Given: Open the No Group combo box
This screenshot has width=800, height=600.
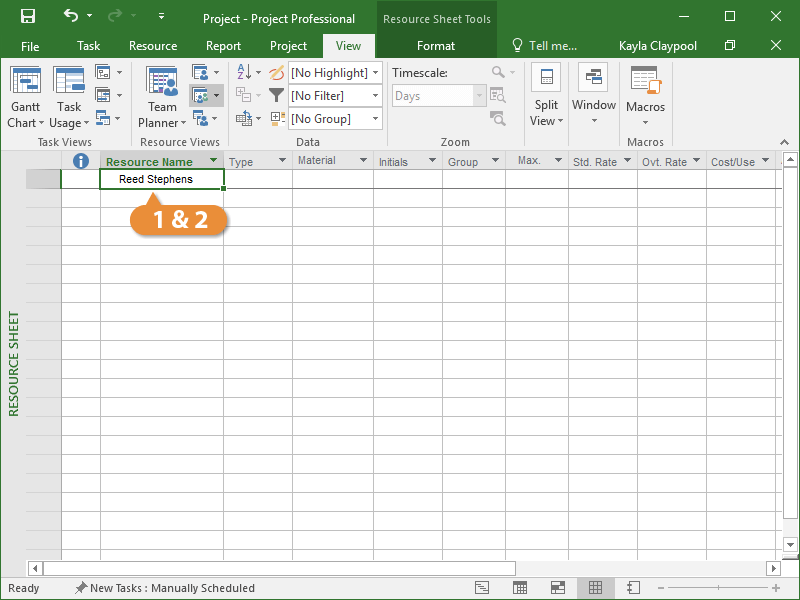Looking at the screenshot, I should click(335, 119).
